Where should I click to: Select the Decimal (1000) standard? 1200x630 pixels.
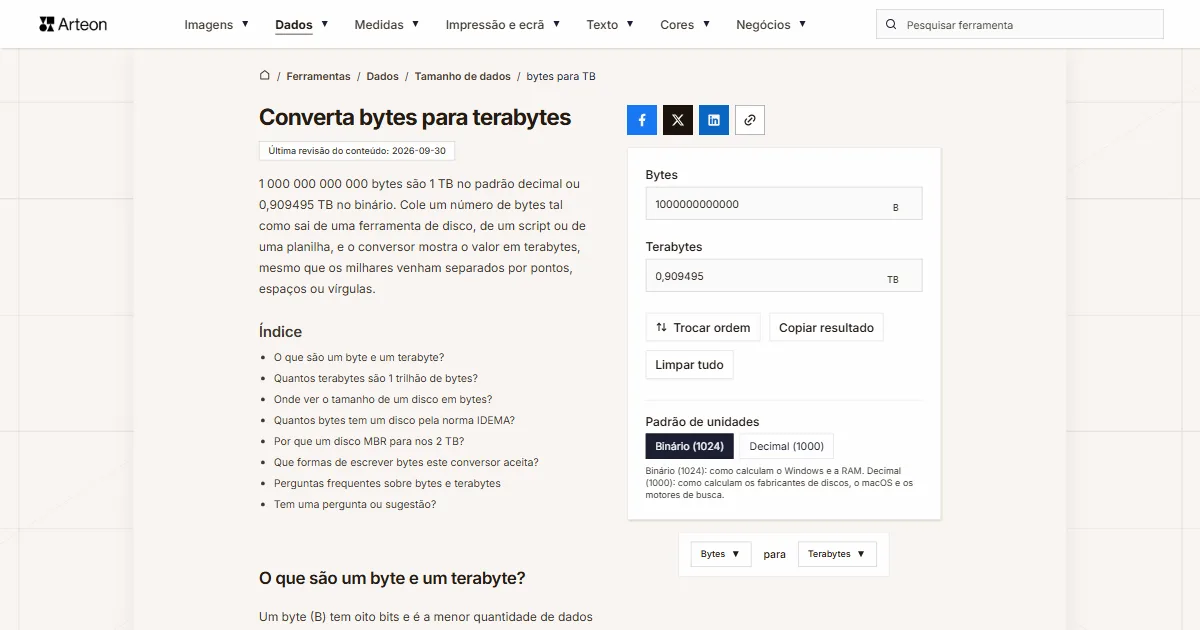click(787, 446)
